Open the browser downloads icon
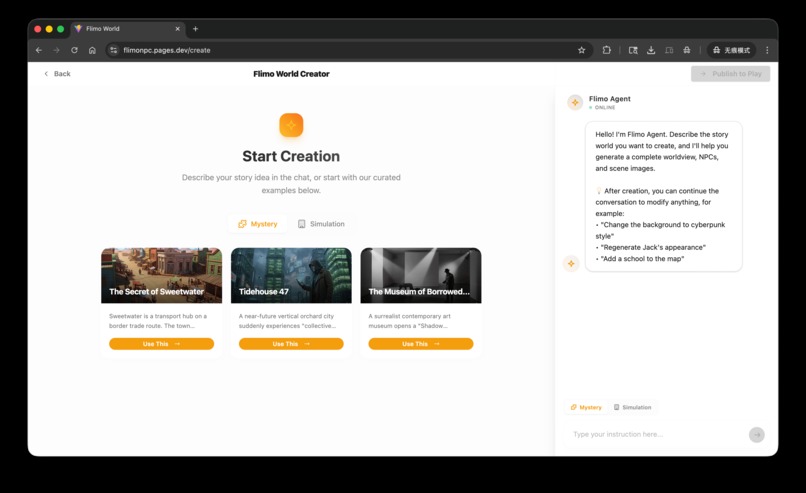 coord(651,50)
